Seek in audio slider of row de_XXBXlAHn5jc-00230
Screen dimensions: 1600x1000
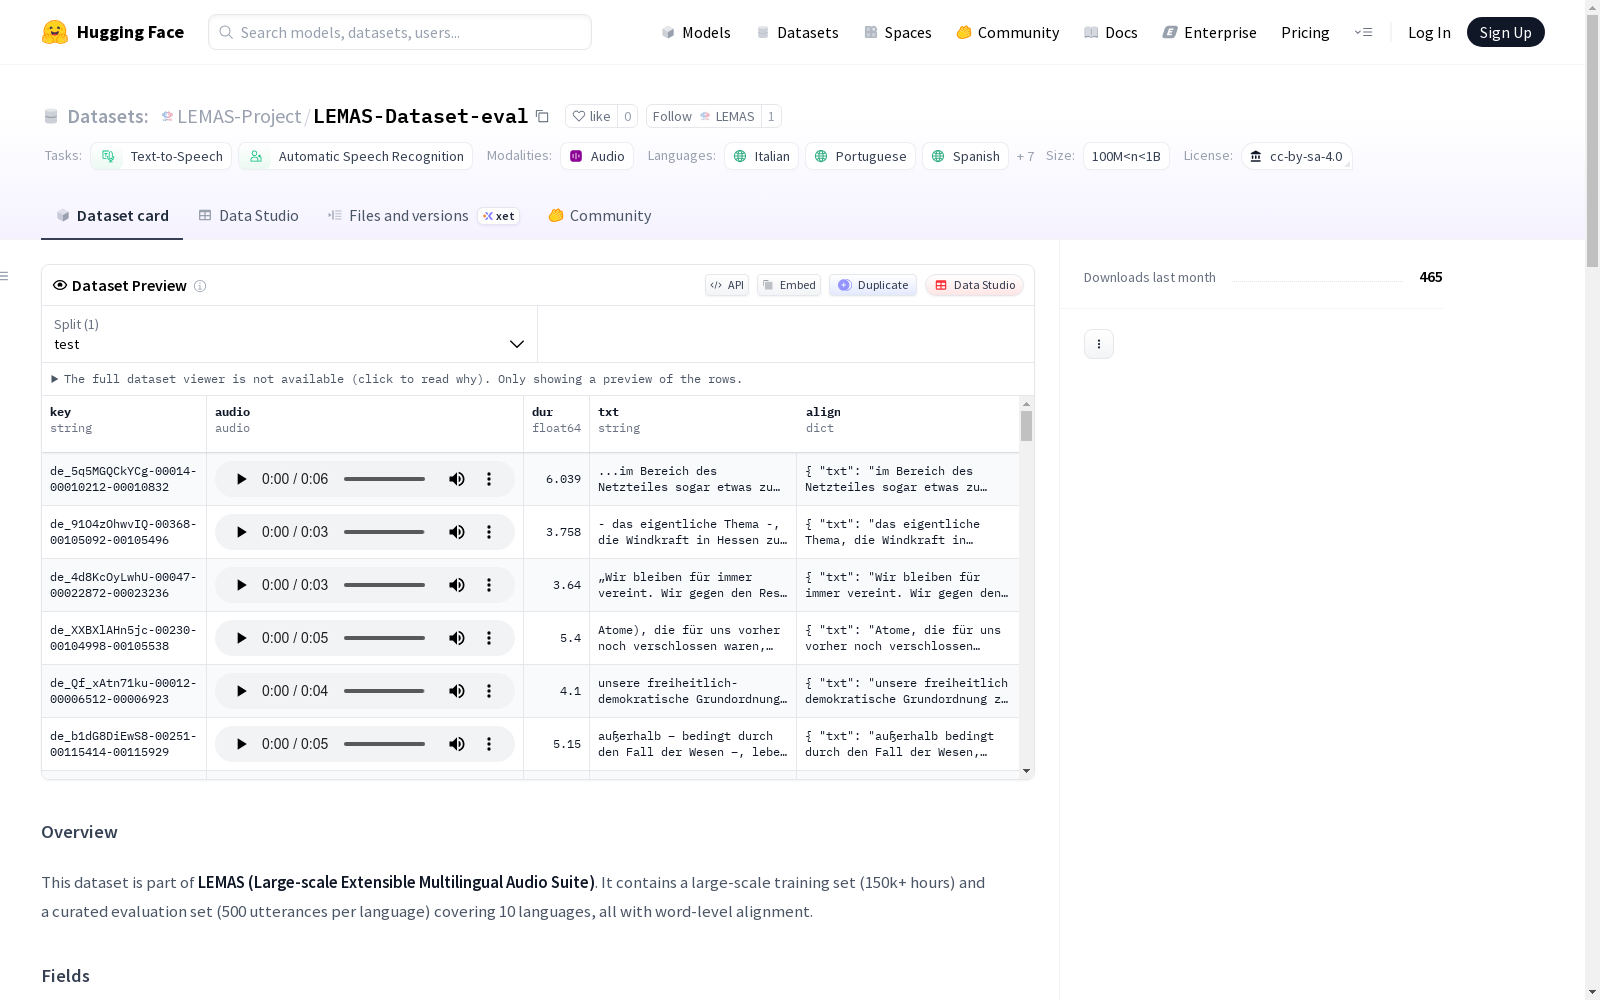click(385, 638)
